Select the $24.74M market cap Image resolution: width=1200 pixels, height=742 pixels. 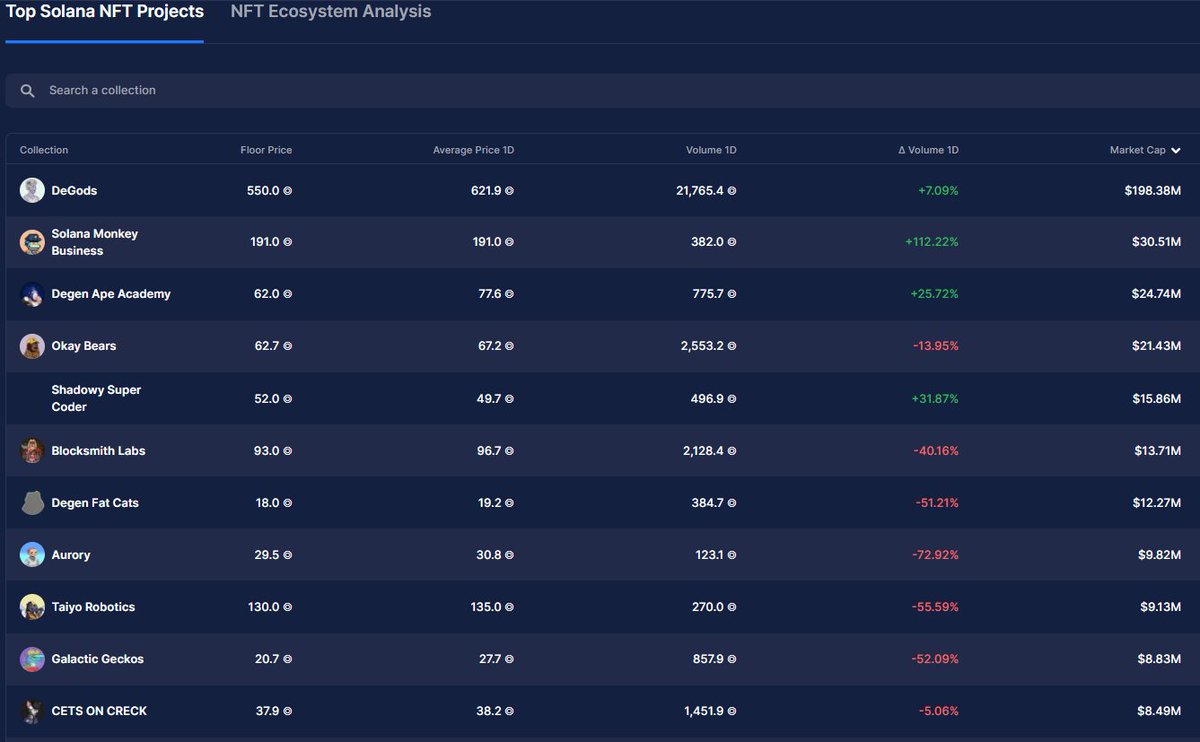1155,294
